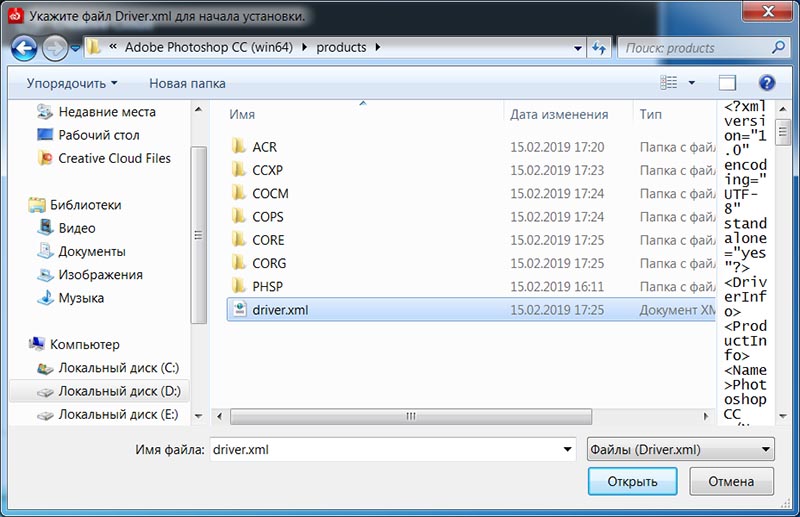Click the change view icon
This screenshot has height=517, width=800.
coord(669,83)
